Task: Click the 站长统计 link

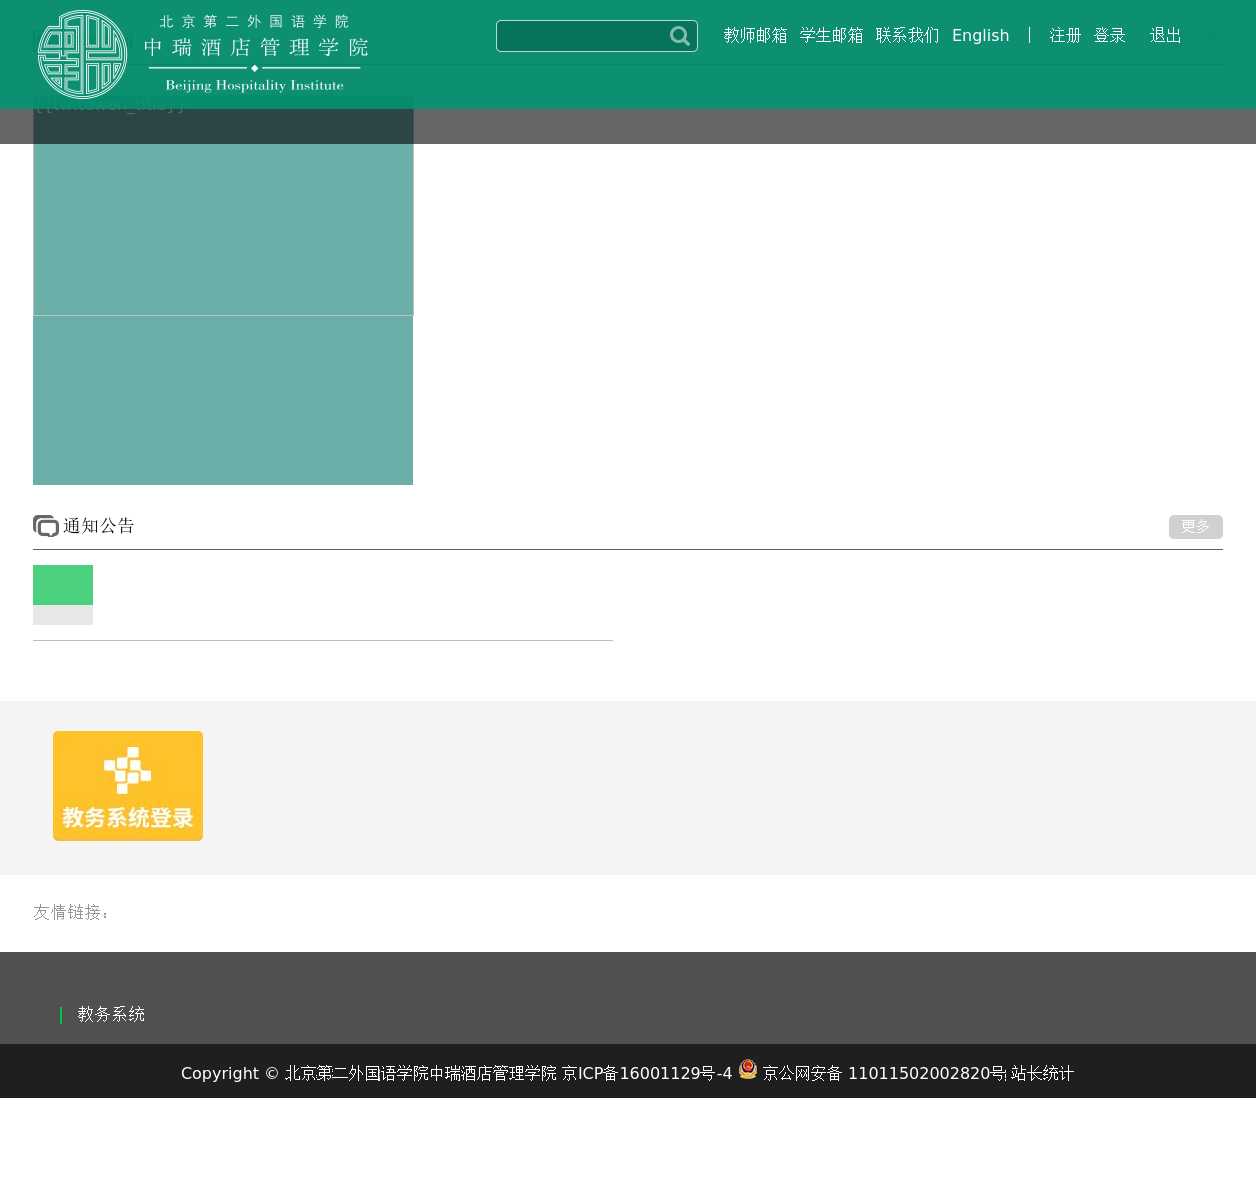Action: pos(1042,1073)
